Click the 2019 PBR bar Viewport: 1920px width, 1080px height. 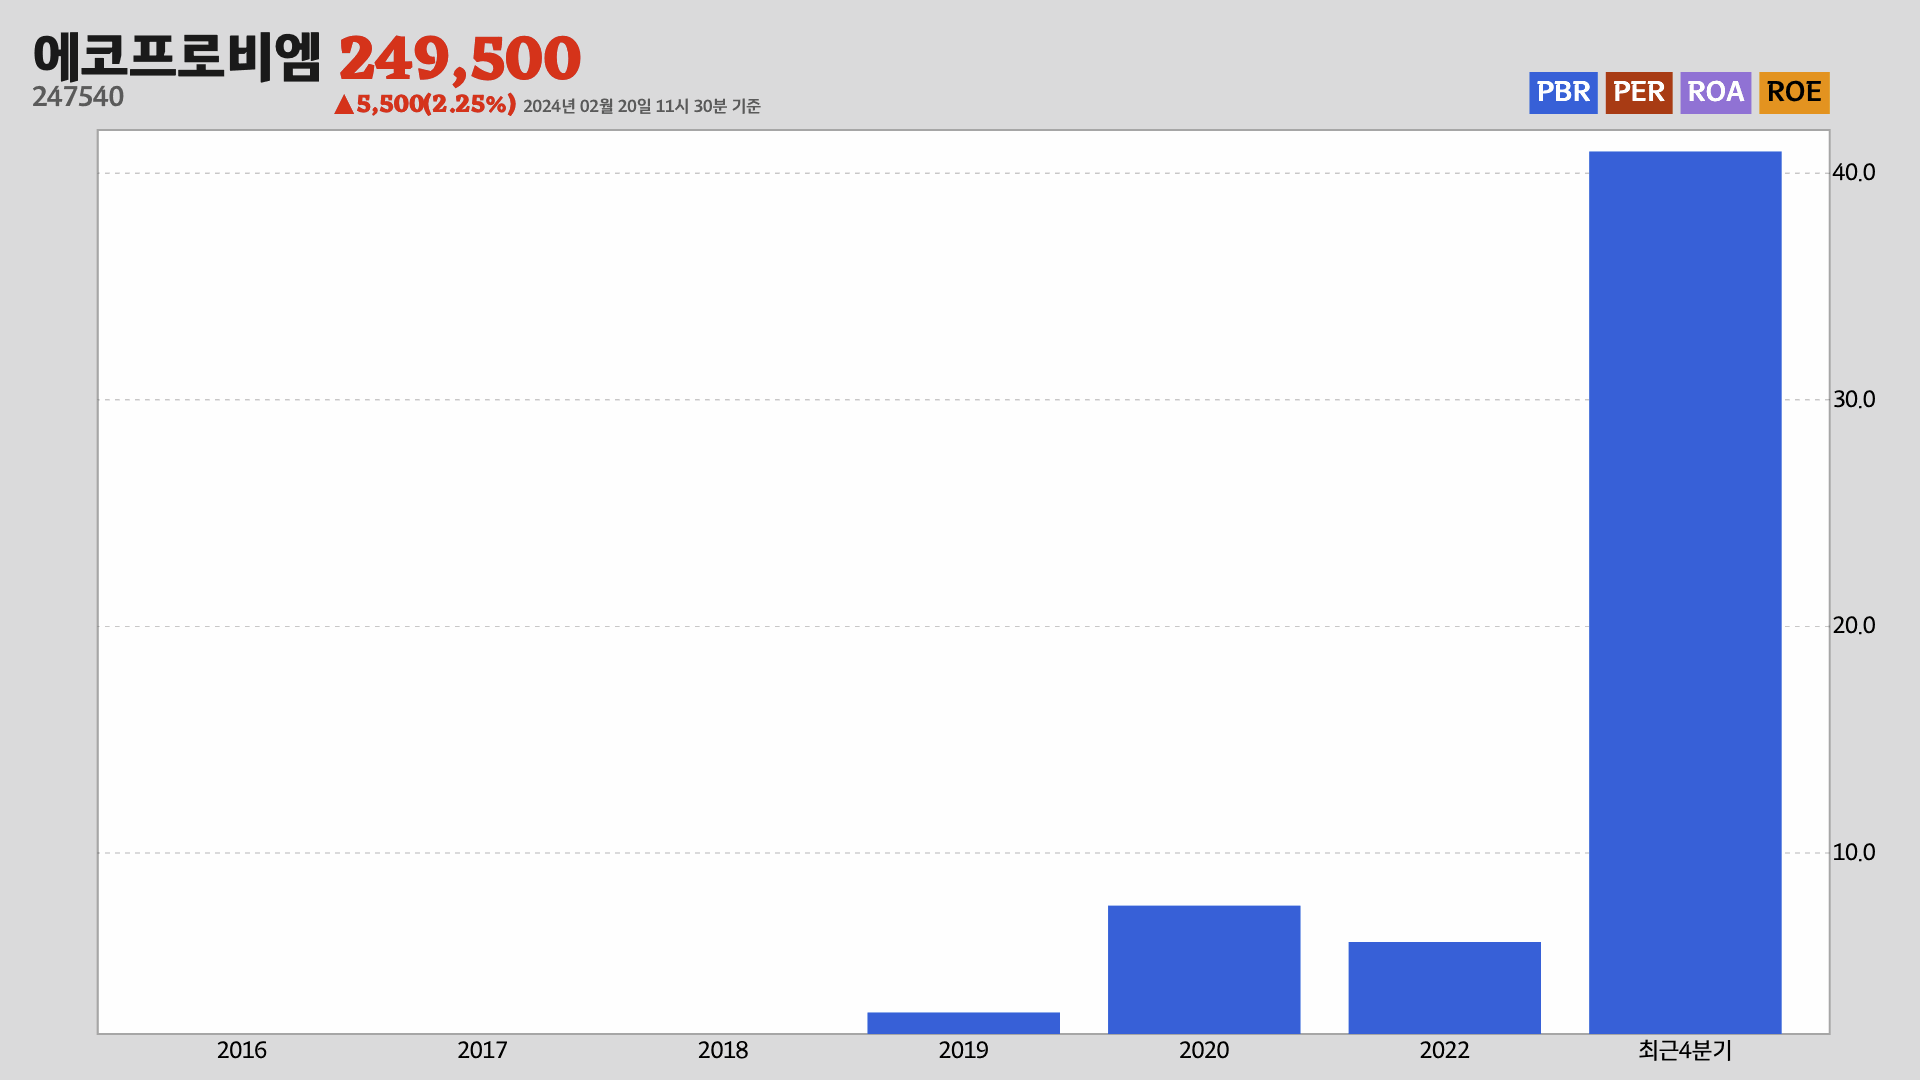(x=963, y=1023)
